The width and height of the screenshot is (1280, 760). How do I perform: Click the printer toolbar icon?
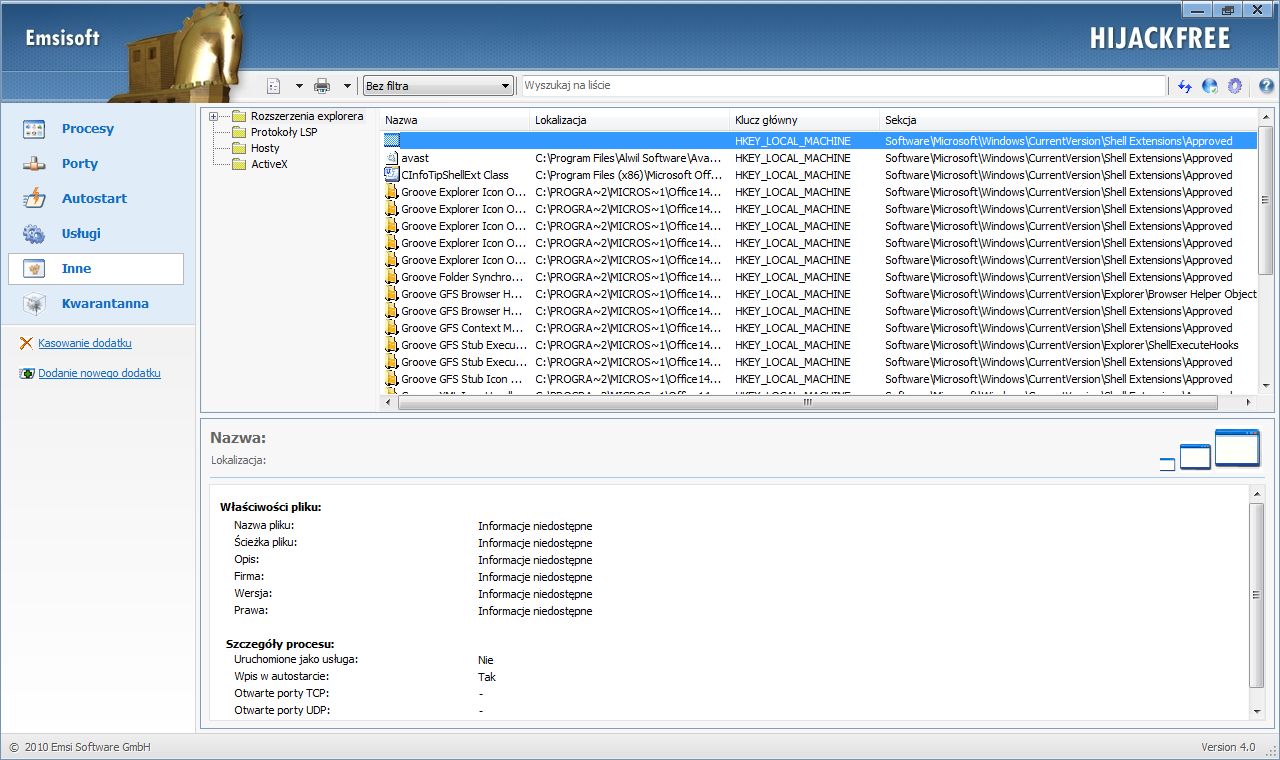click(x=322, y=86)
